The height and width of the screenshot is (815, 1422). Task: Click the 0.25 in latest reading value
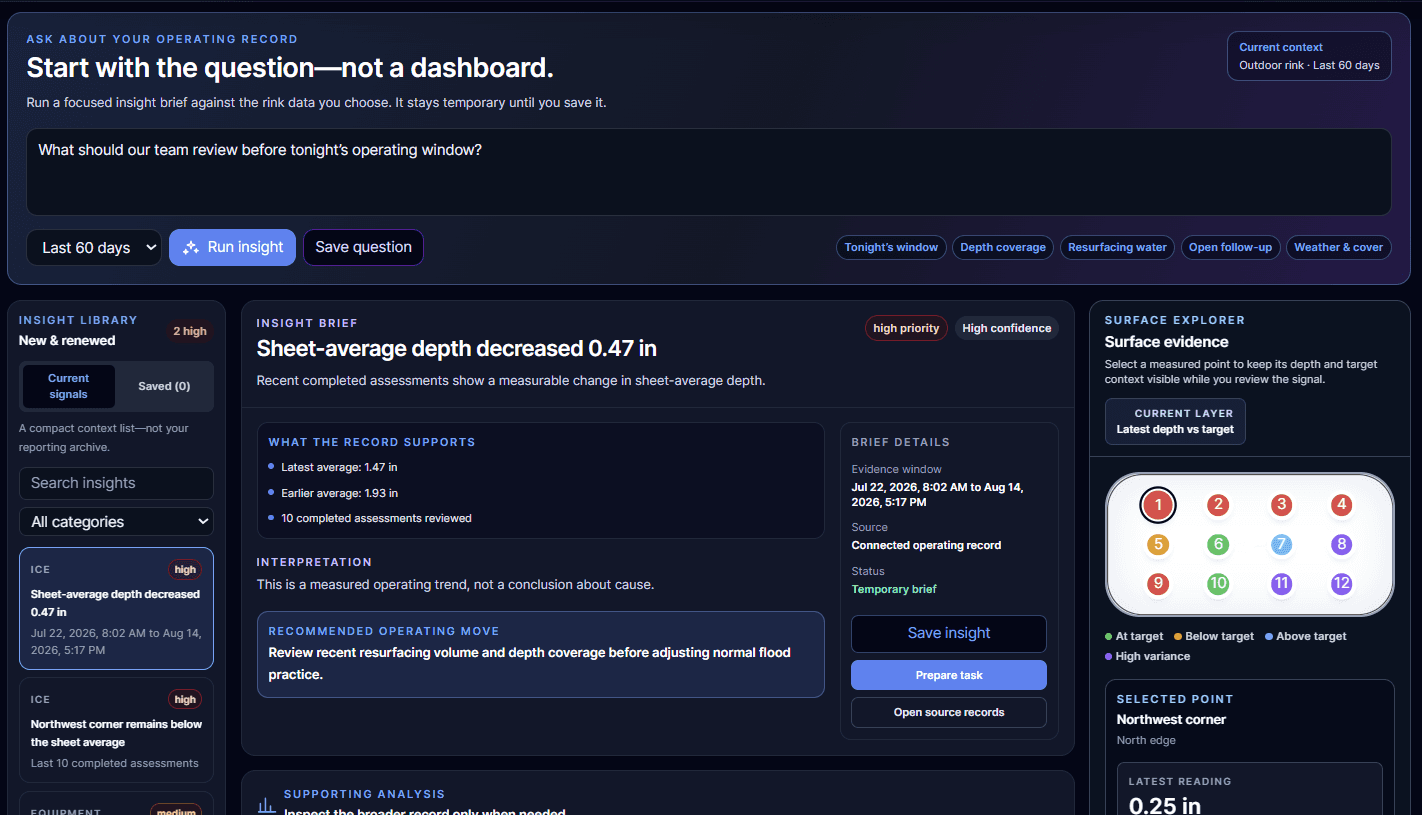(1165, 805)
